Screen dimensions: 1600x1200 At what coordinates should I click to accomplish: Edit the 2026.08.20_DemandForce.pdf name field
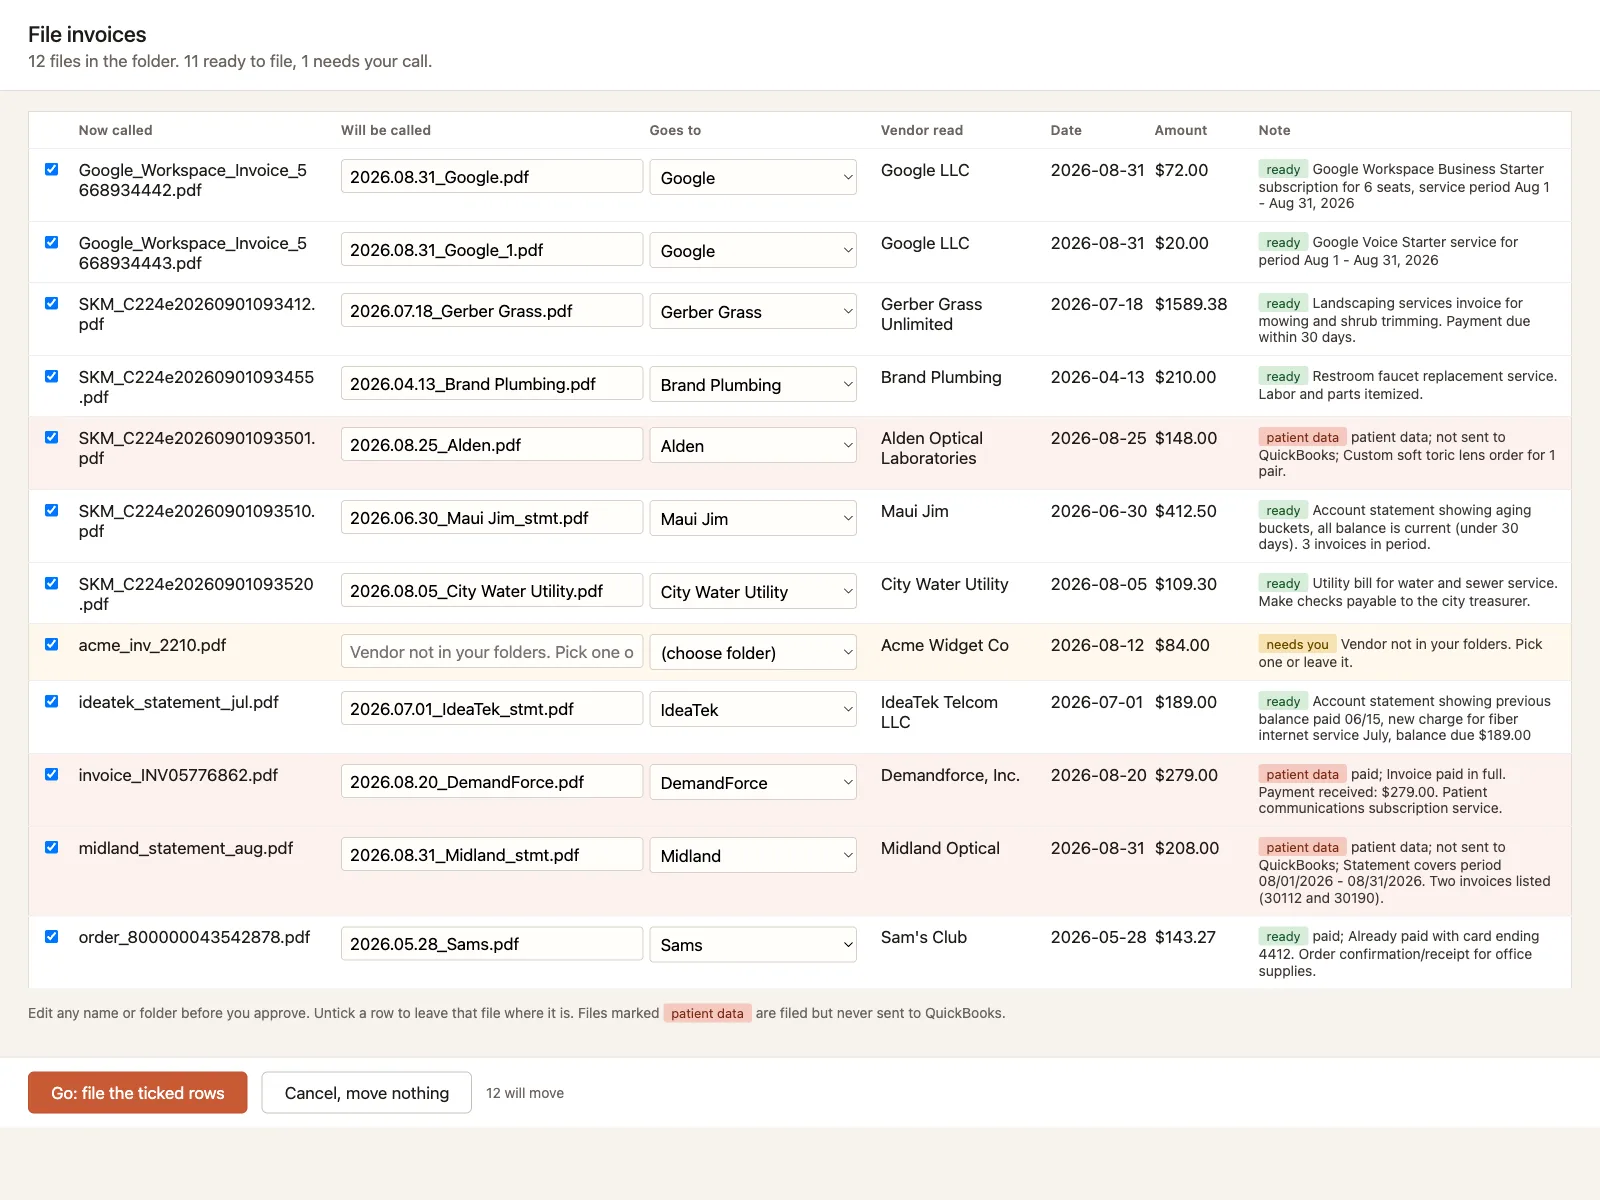[x=492, y=781]
